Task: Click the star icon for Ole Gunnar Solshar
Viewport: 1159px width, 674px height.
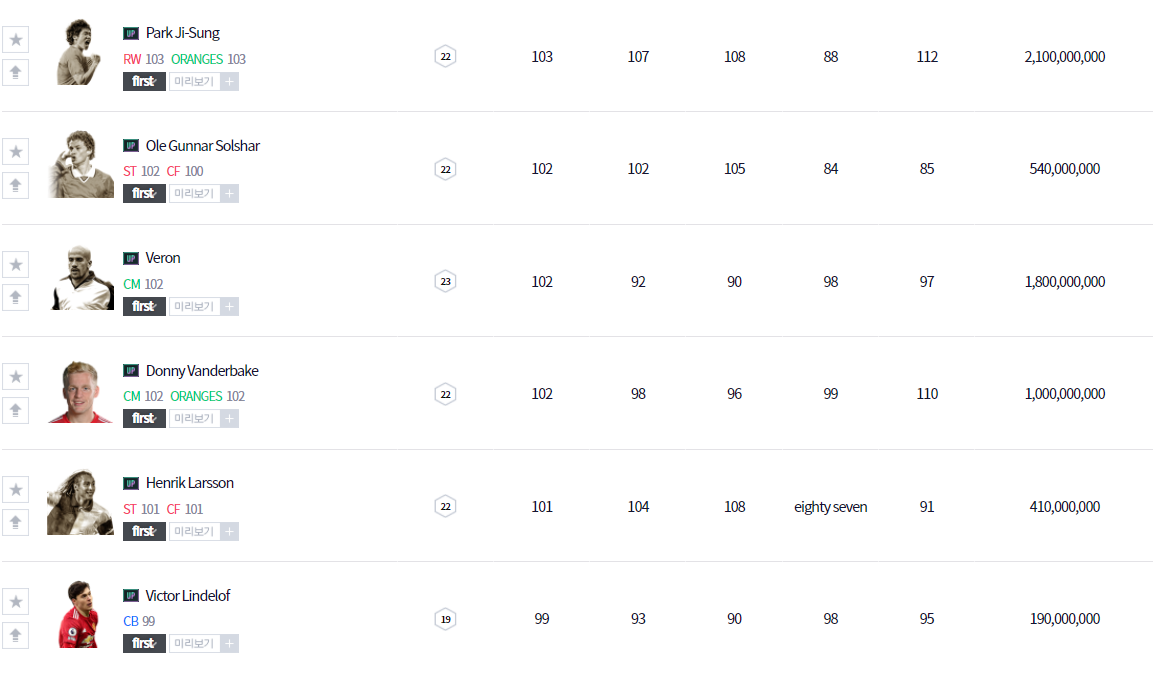Action: [16, 152]
